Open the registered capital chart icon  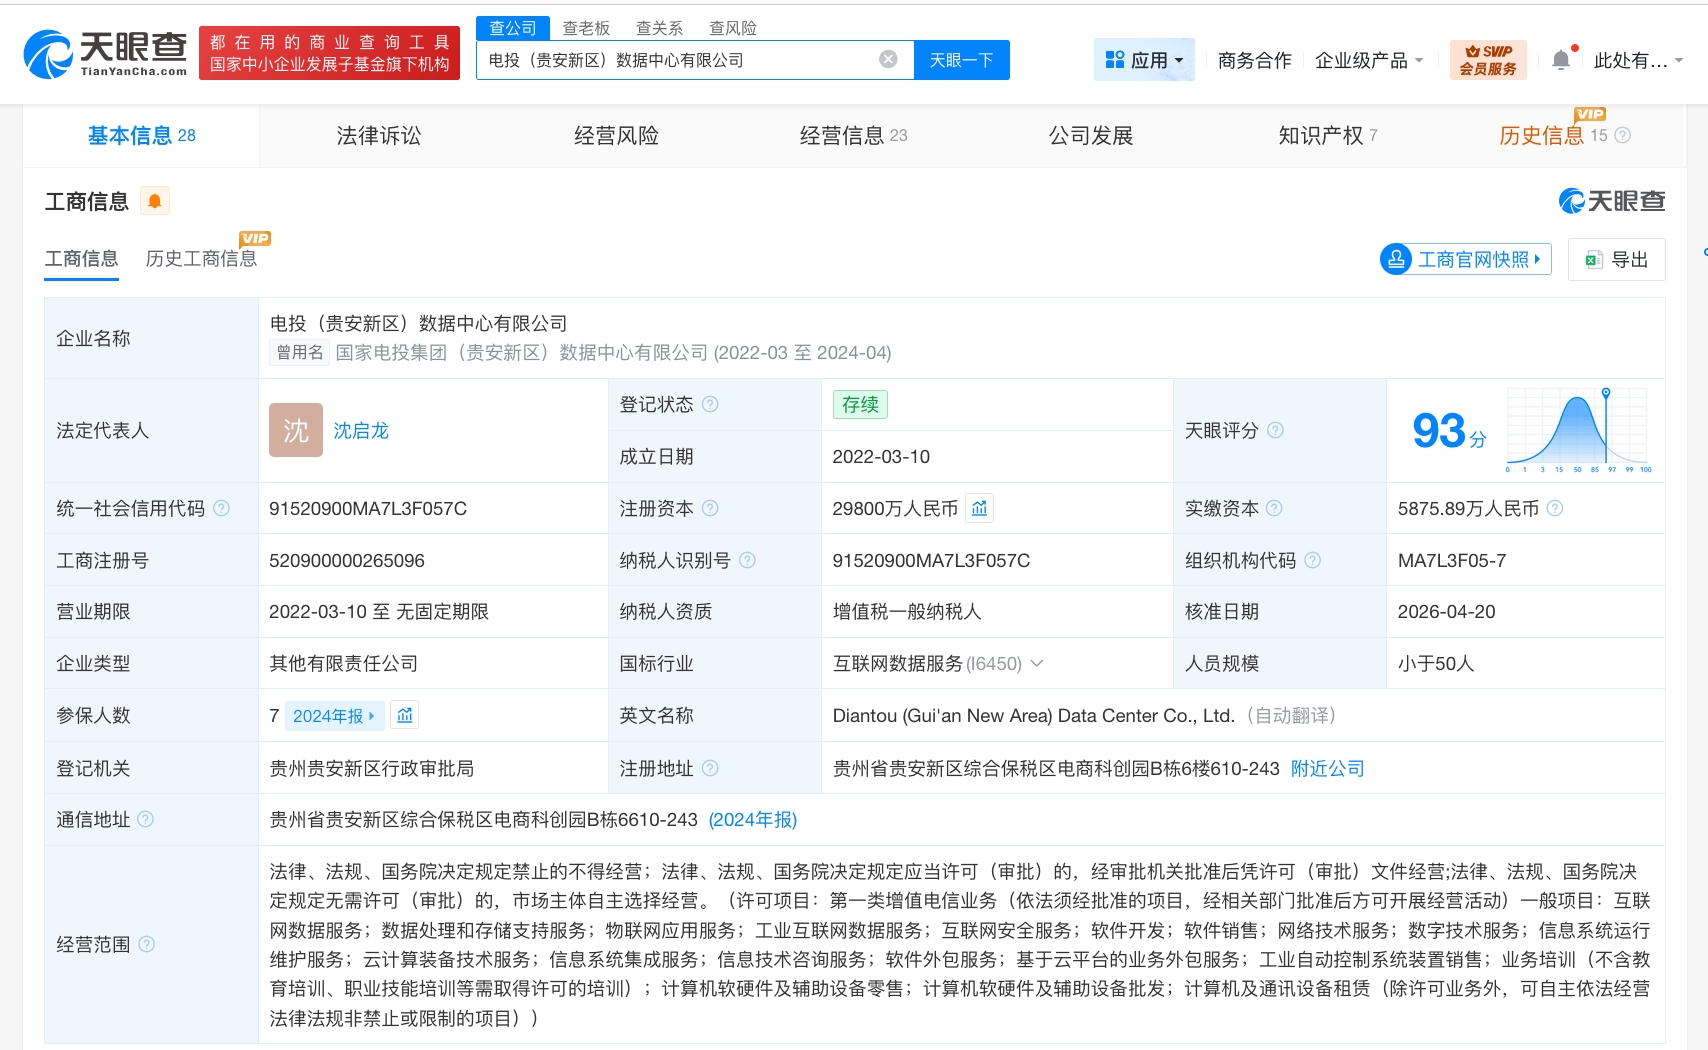(980, 509)
